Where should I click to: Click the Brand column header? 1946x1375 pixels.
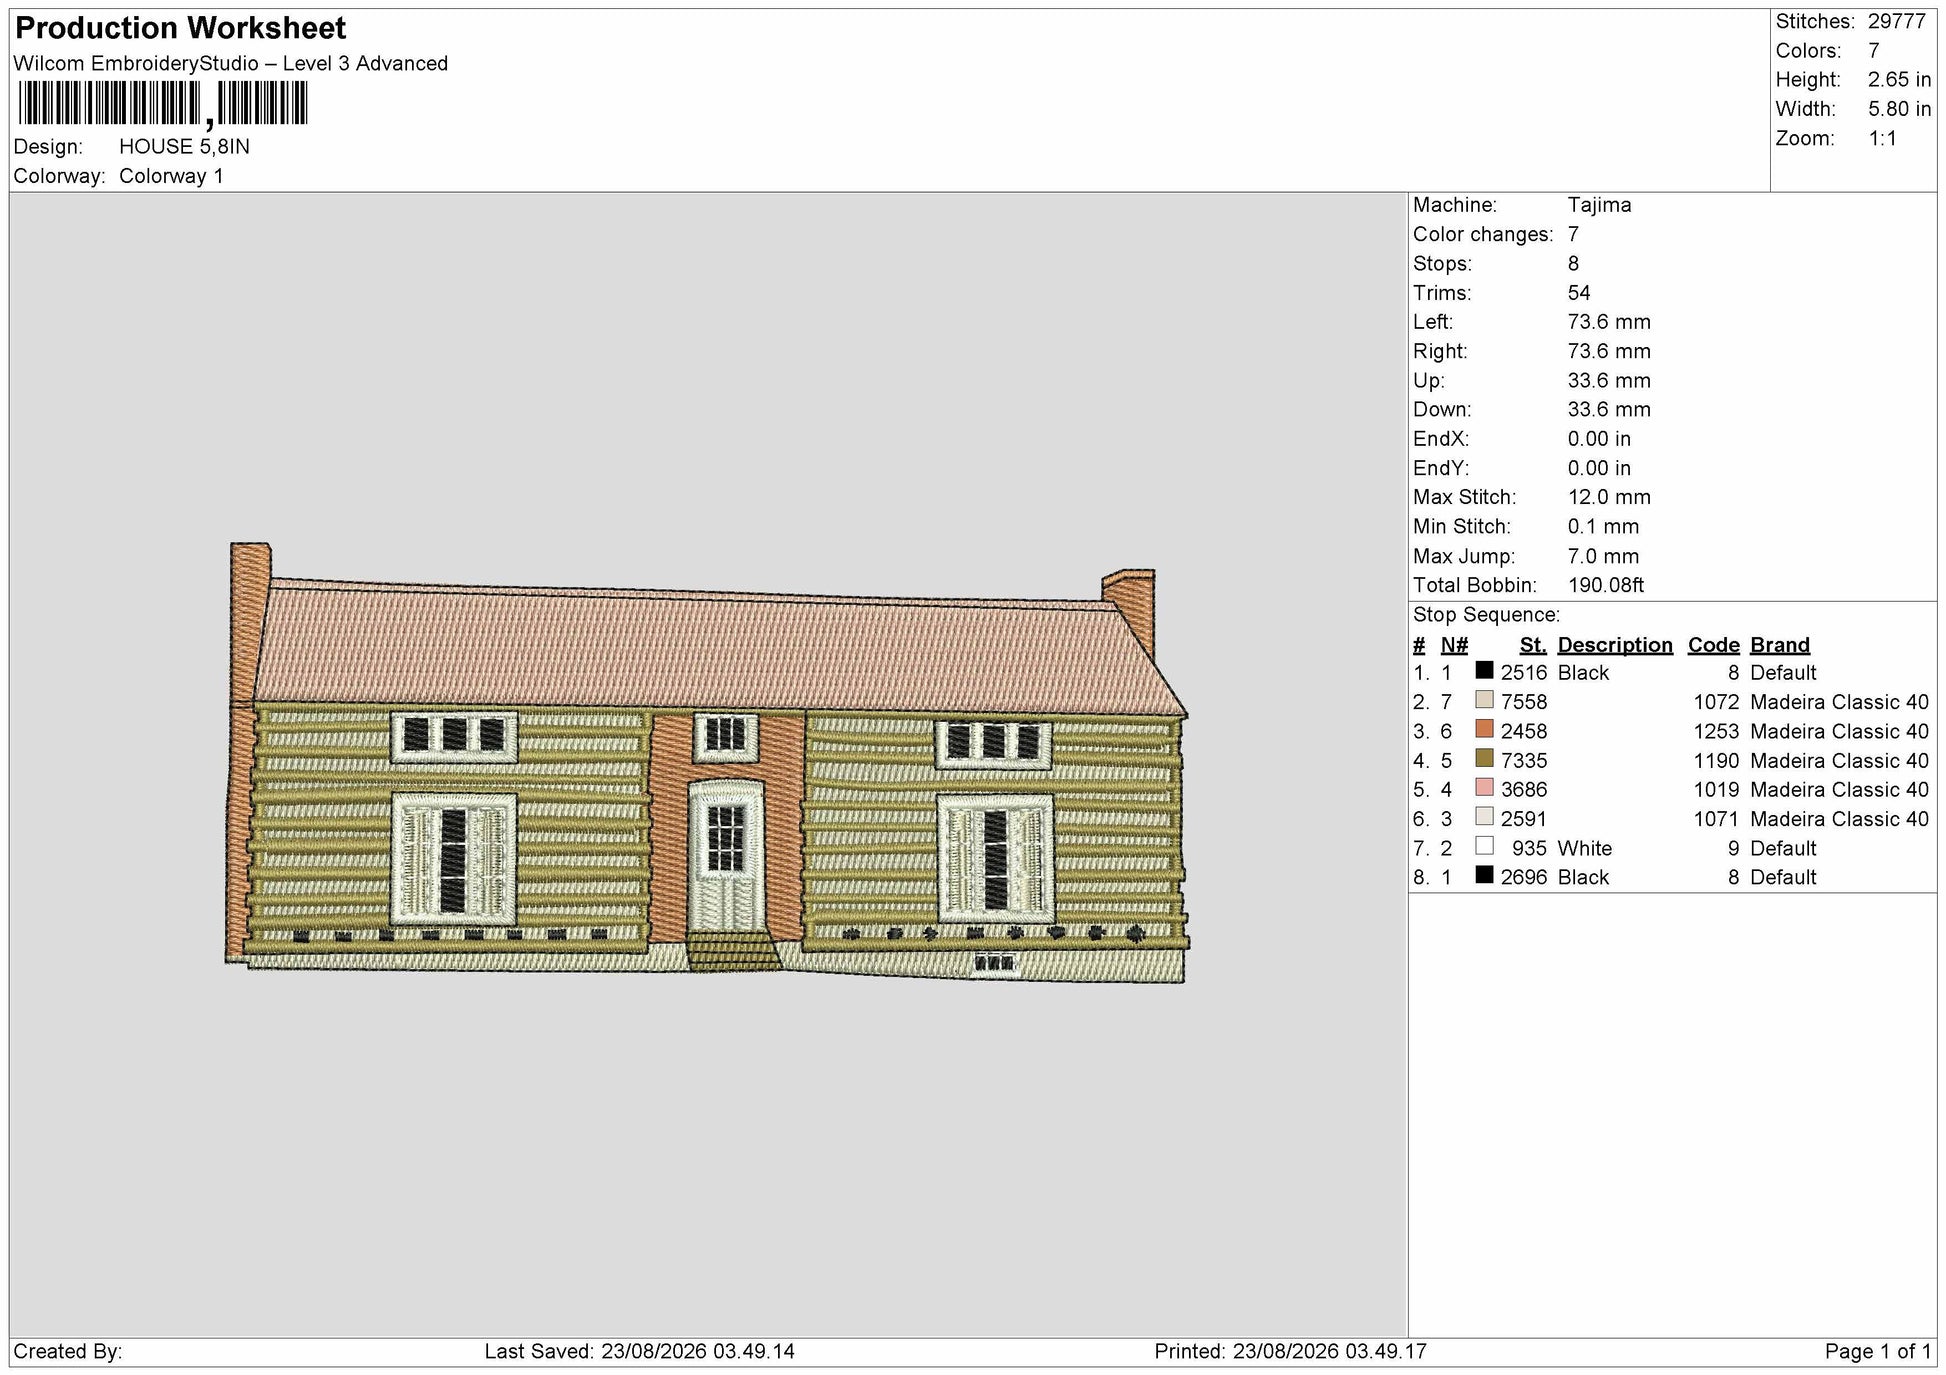1780,645
